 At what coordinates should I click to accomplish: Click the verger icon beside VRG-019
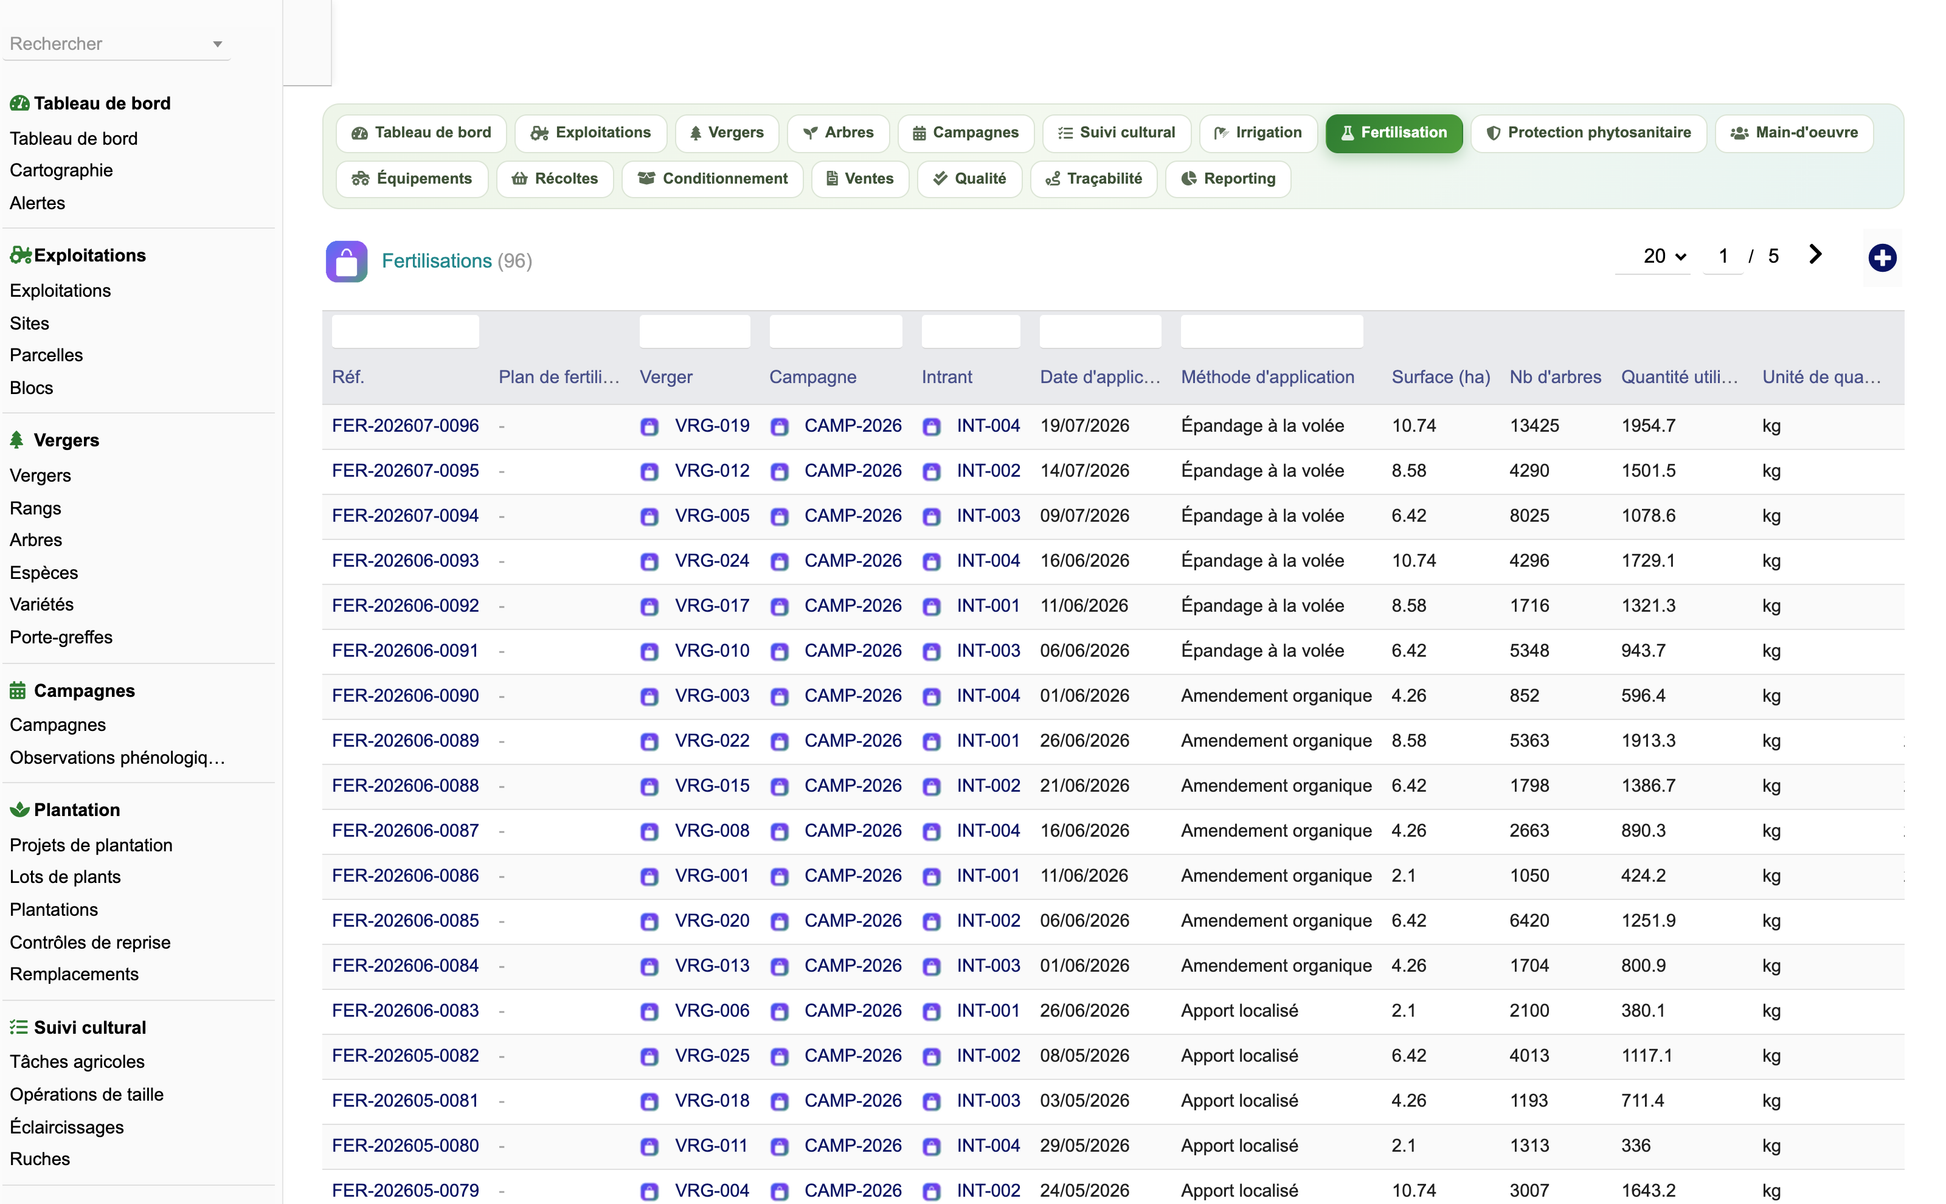649,427
